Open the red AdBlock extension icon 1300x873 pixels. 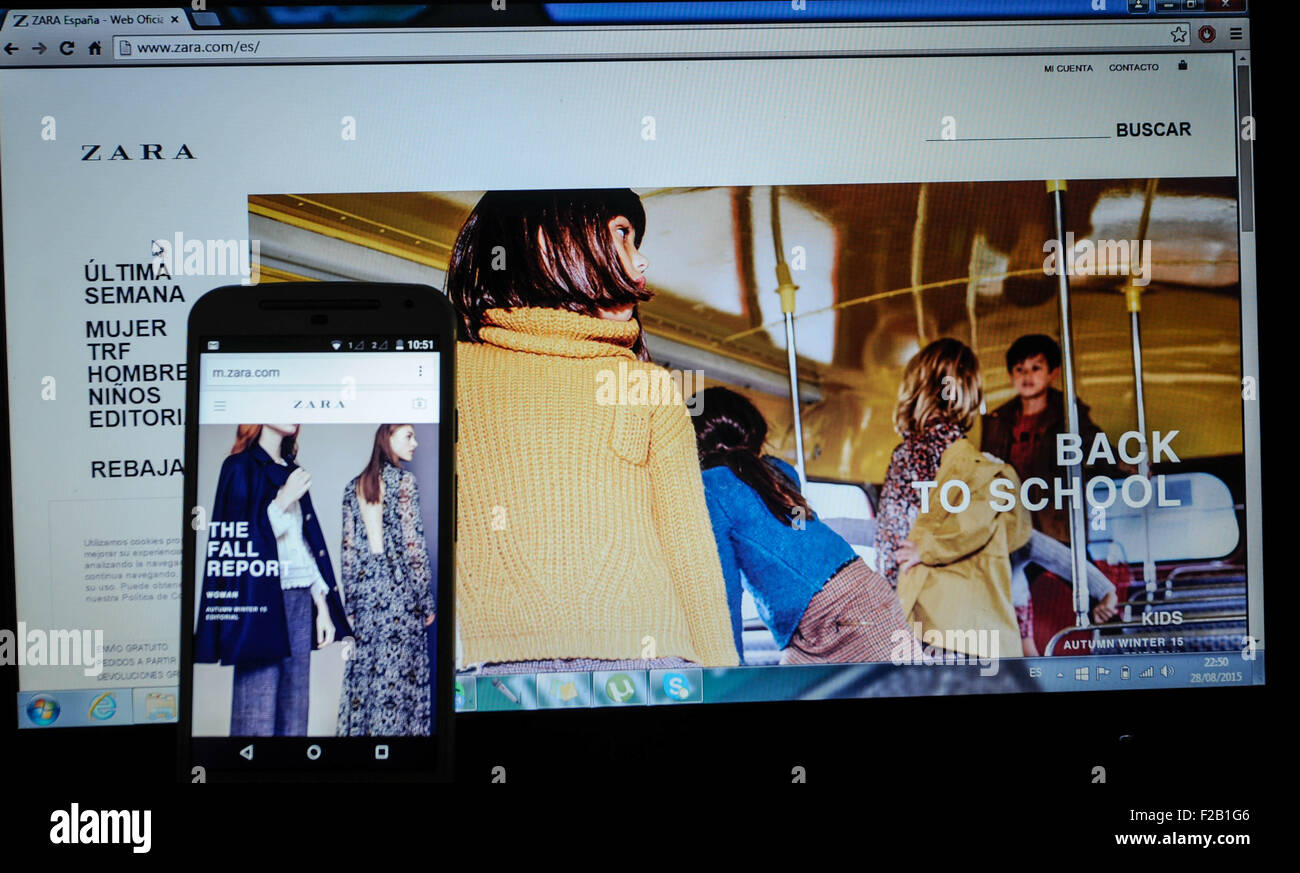click(1207, 34)
